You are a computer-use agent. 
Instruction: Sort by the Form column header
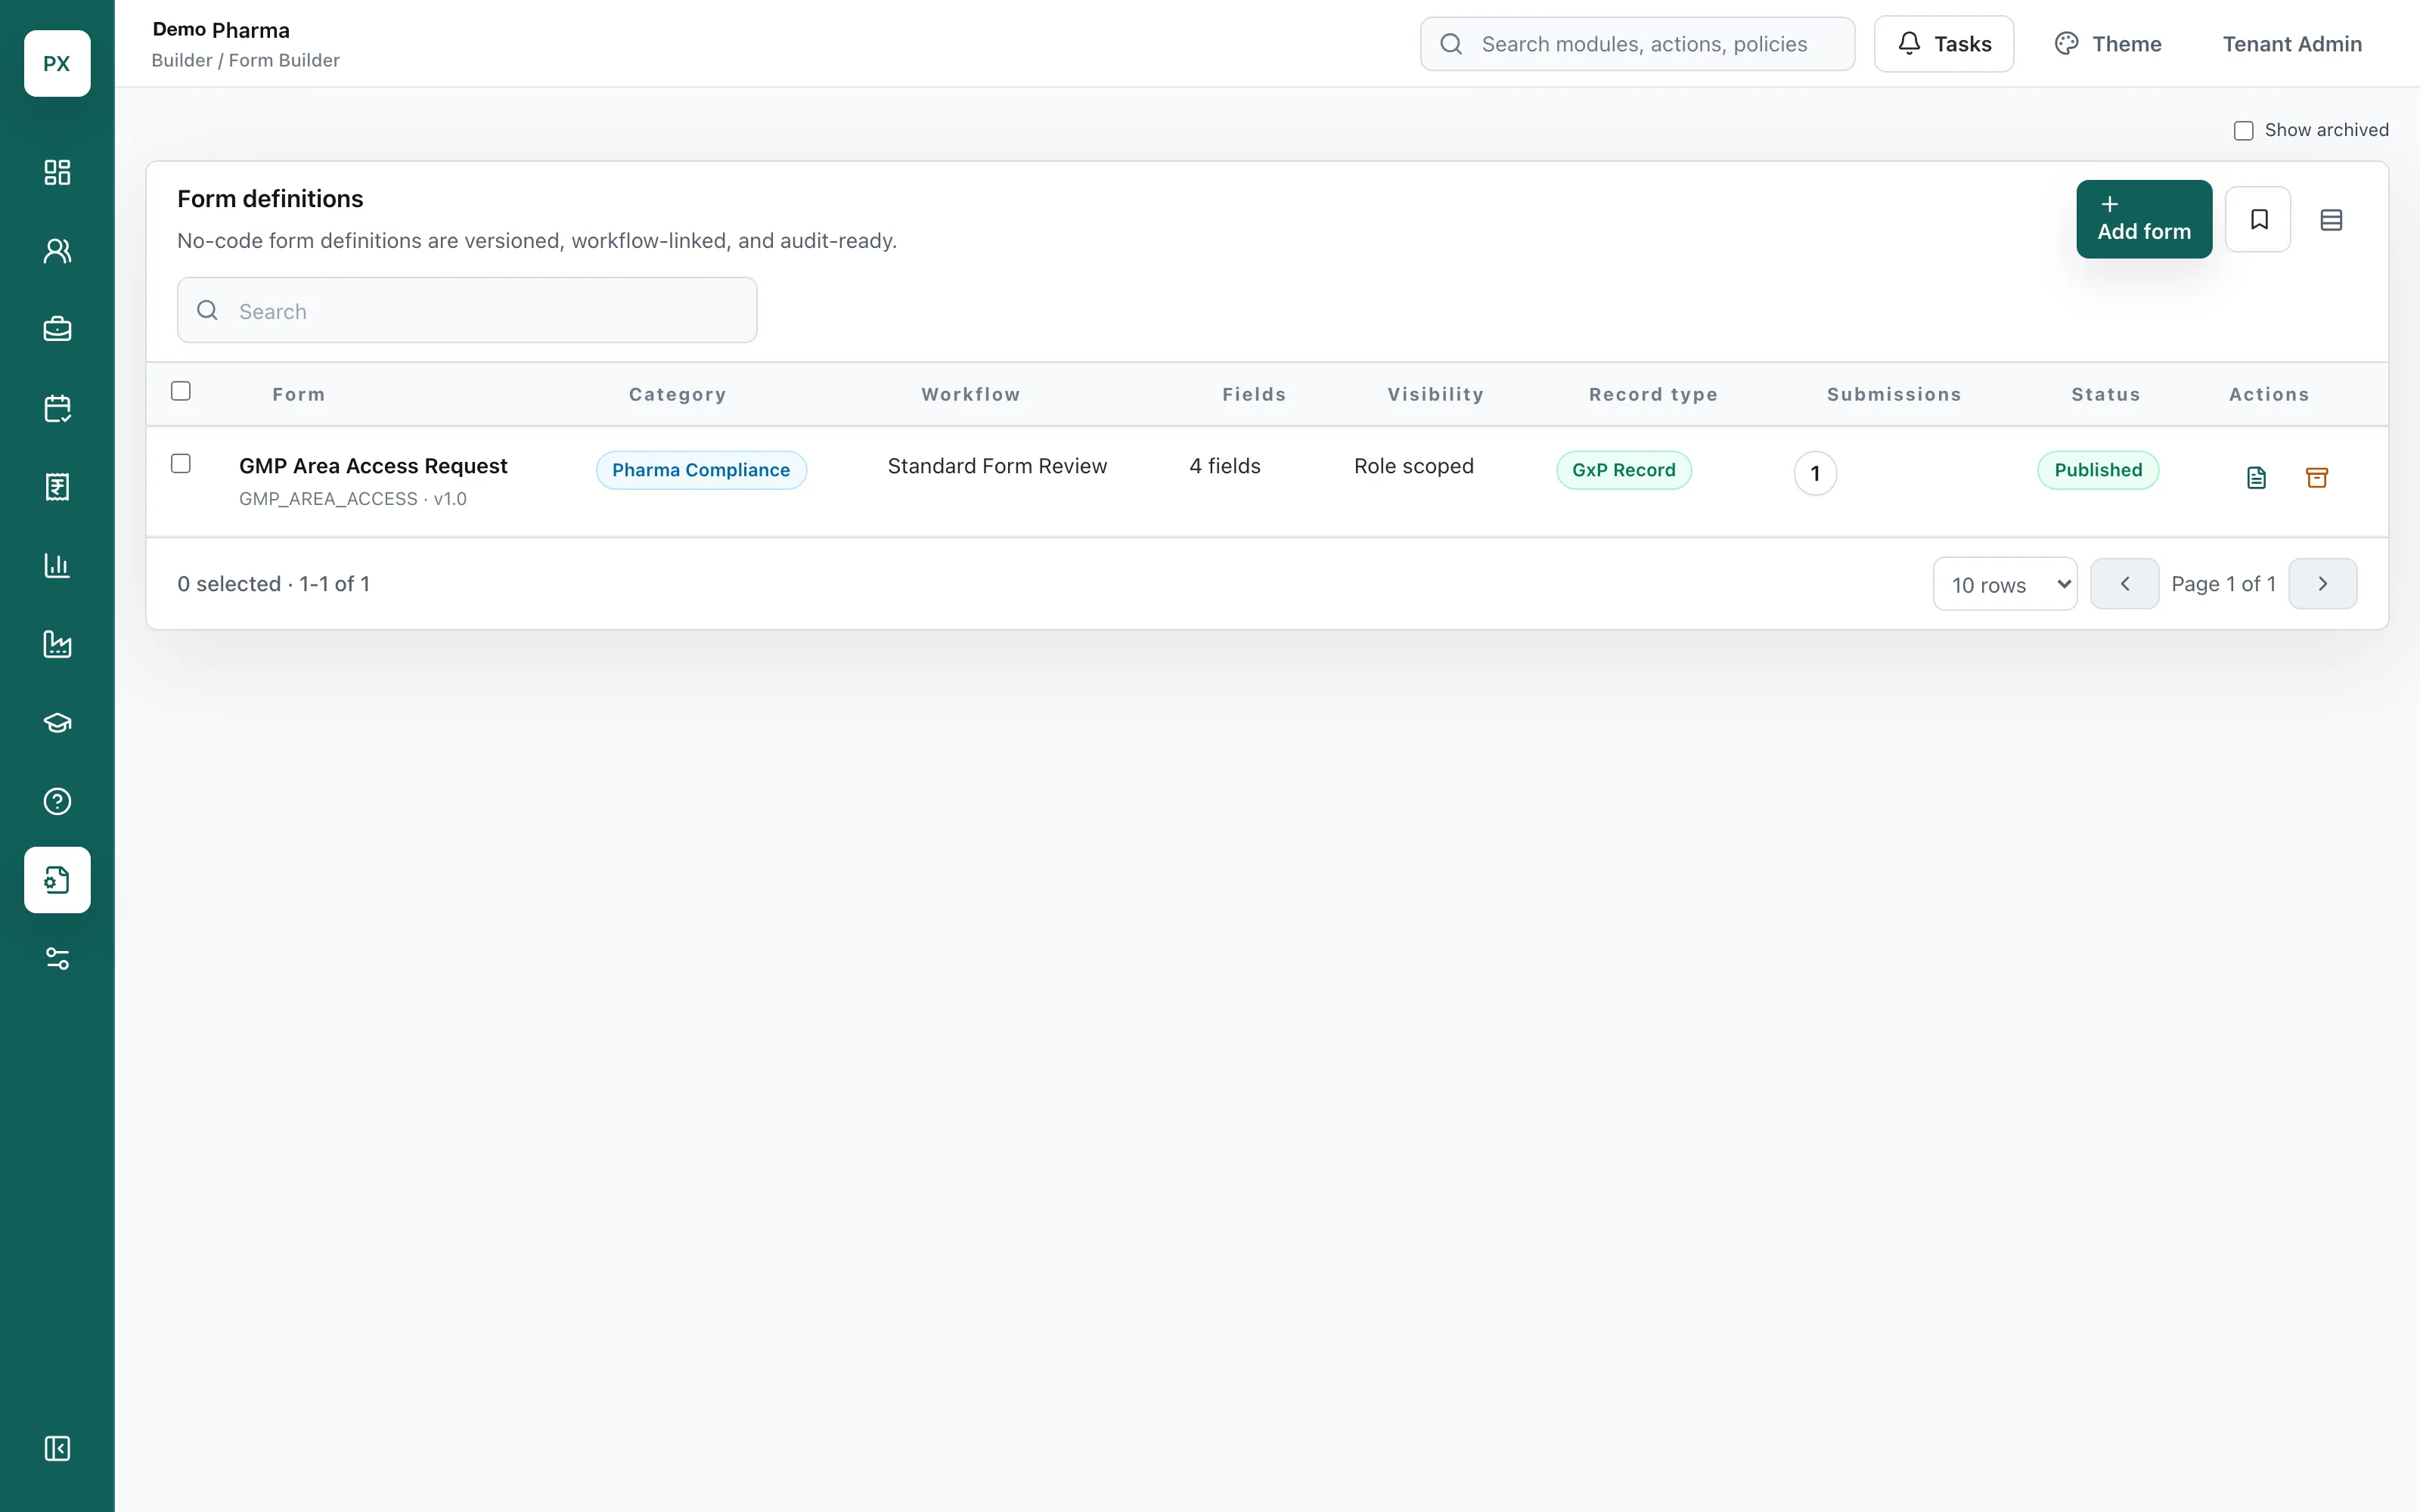299,395
